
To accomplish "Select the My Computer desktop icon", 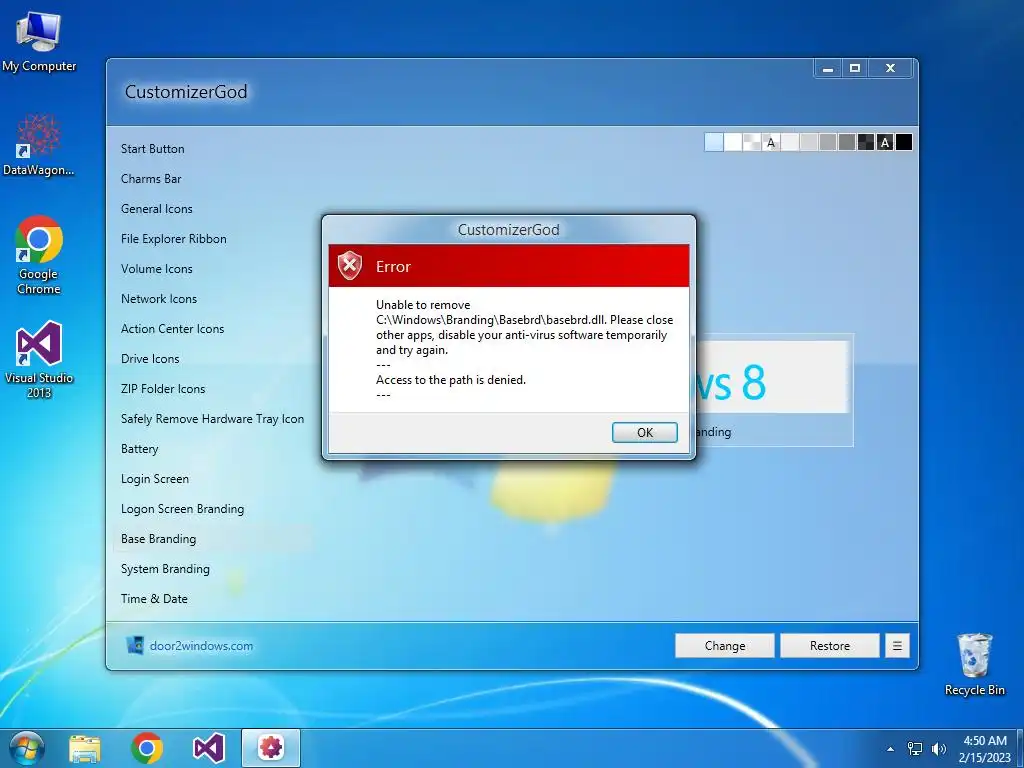I will point(39,41).
